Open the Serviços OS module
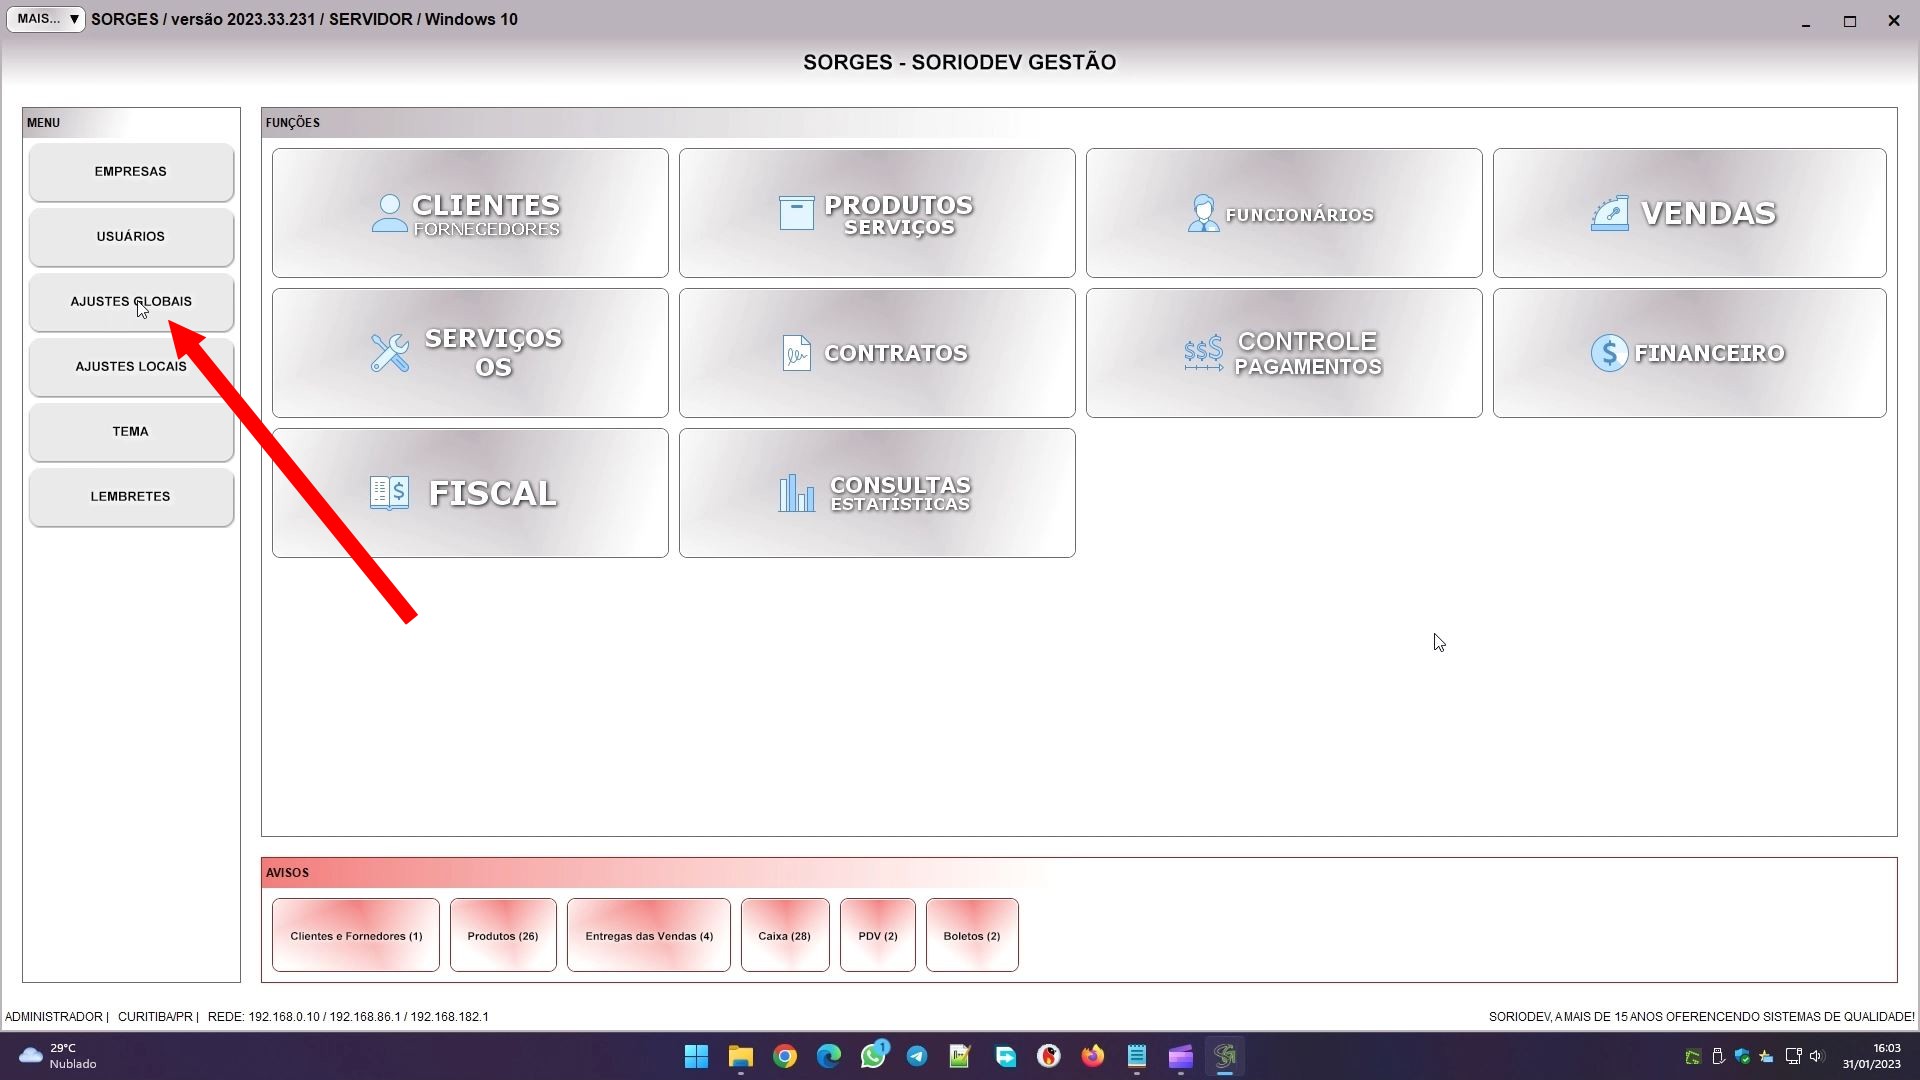This screenshot has width=1920, height=1080. 470,353
